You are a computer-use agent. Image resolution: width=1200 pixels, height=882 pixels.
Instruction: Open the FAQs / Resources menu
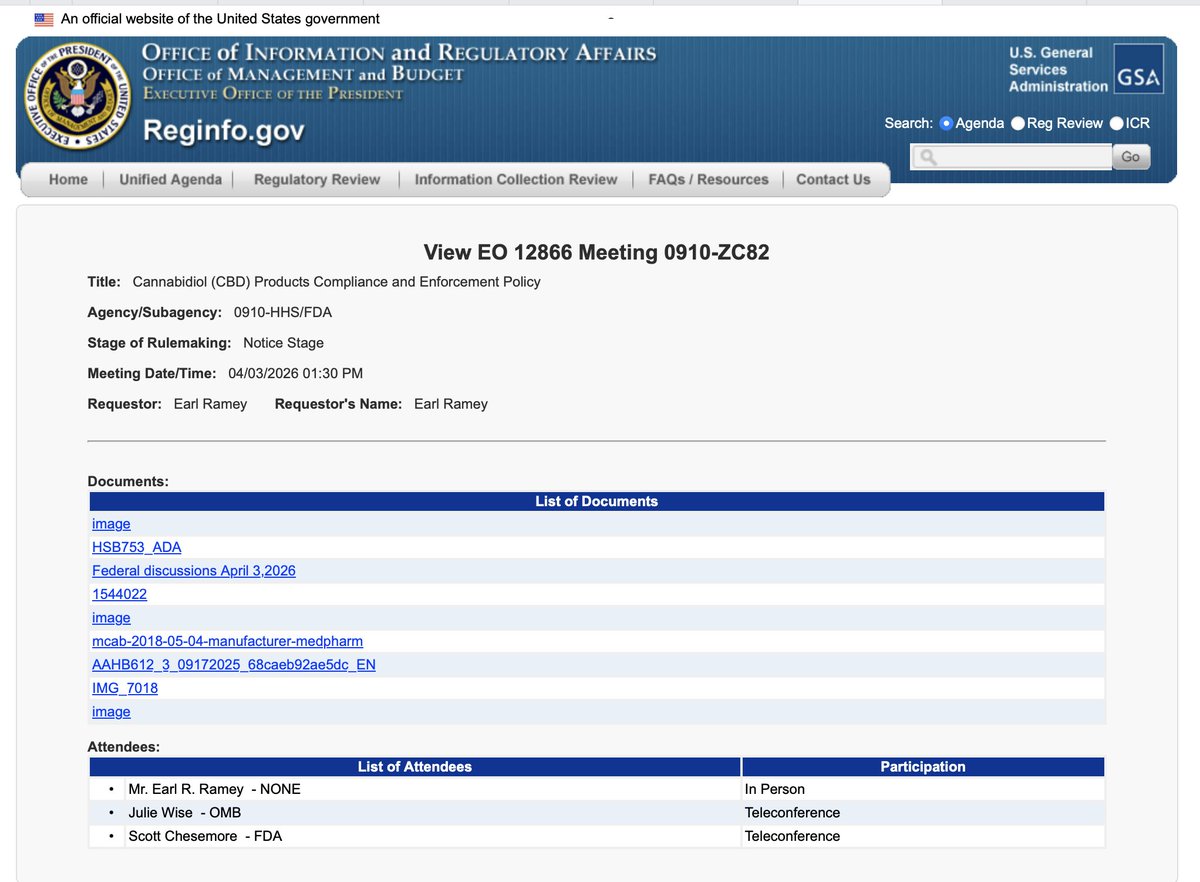pyautogui.click(x=709, y=180)
